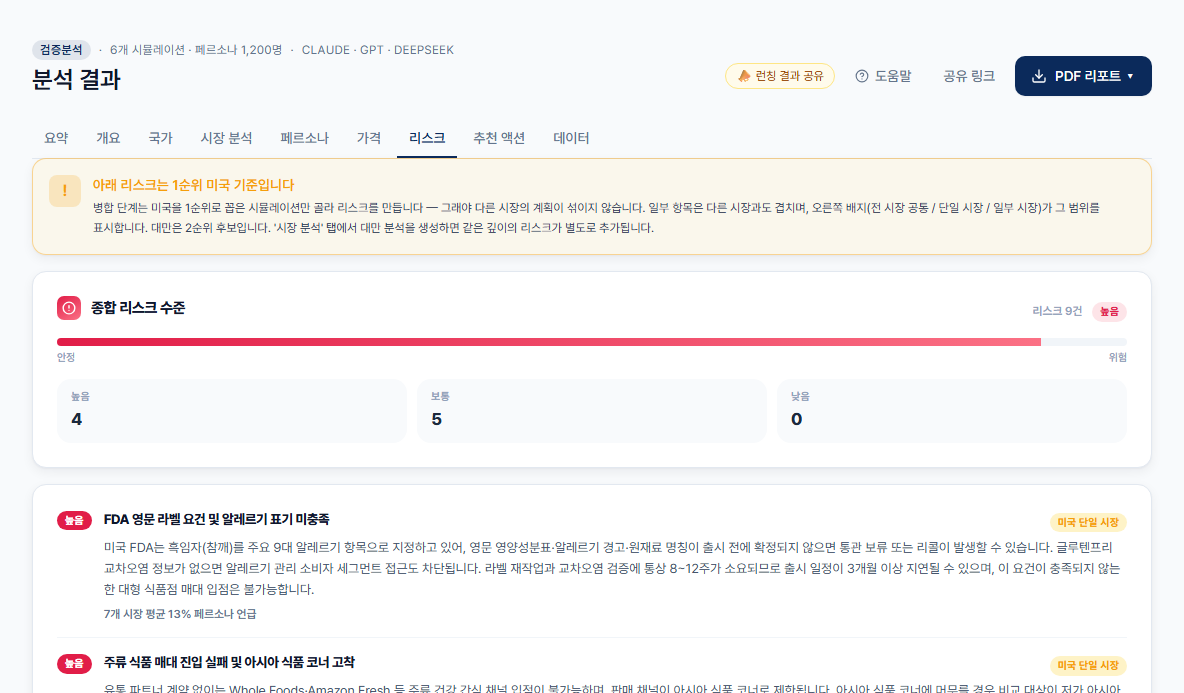Click the 분석 결과 page title

tap(76, 79)
